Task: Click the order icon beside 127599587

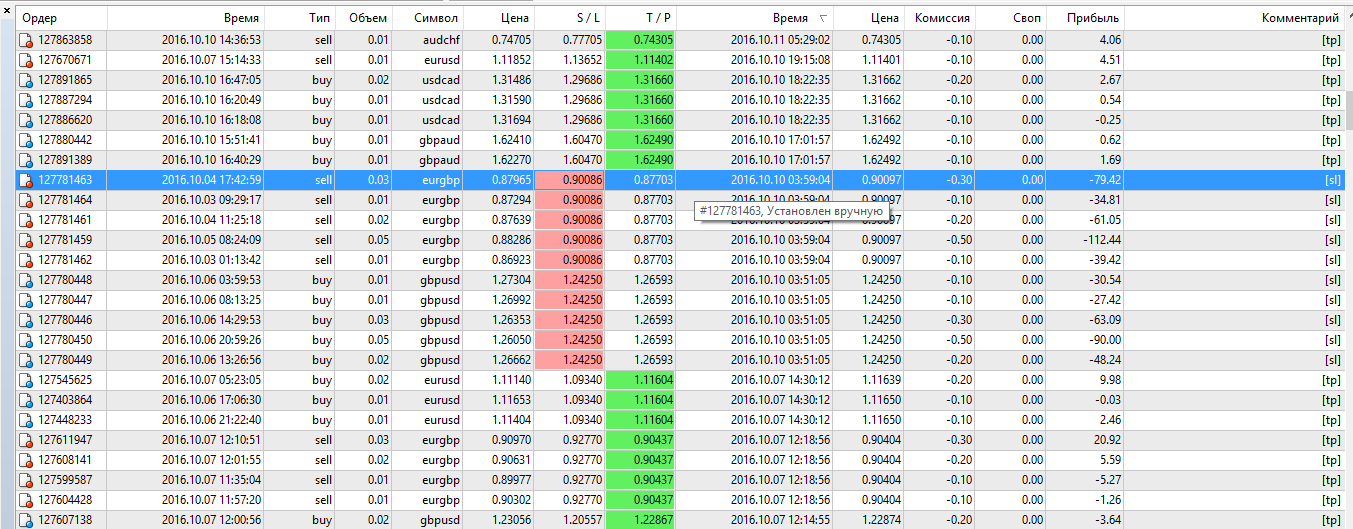Action: 27,480
